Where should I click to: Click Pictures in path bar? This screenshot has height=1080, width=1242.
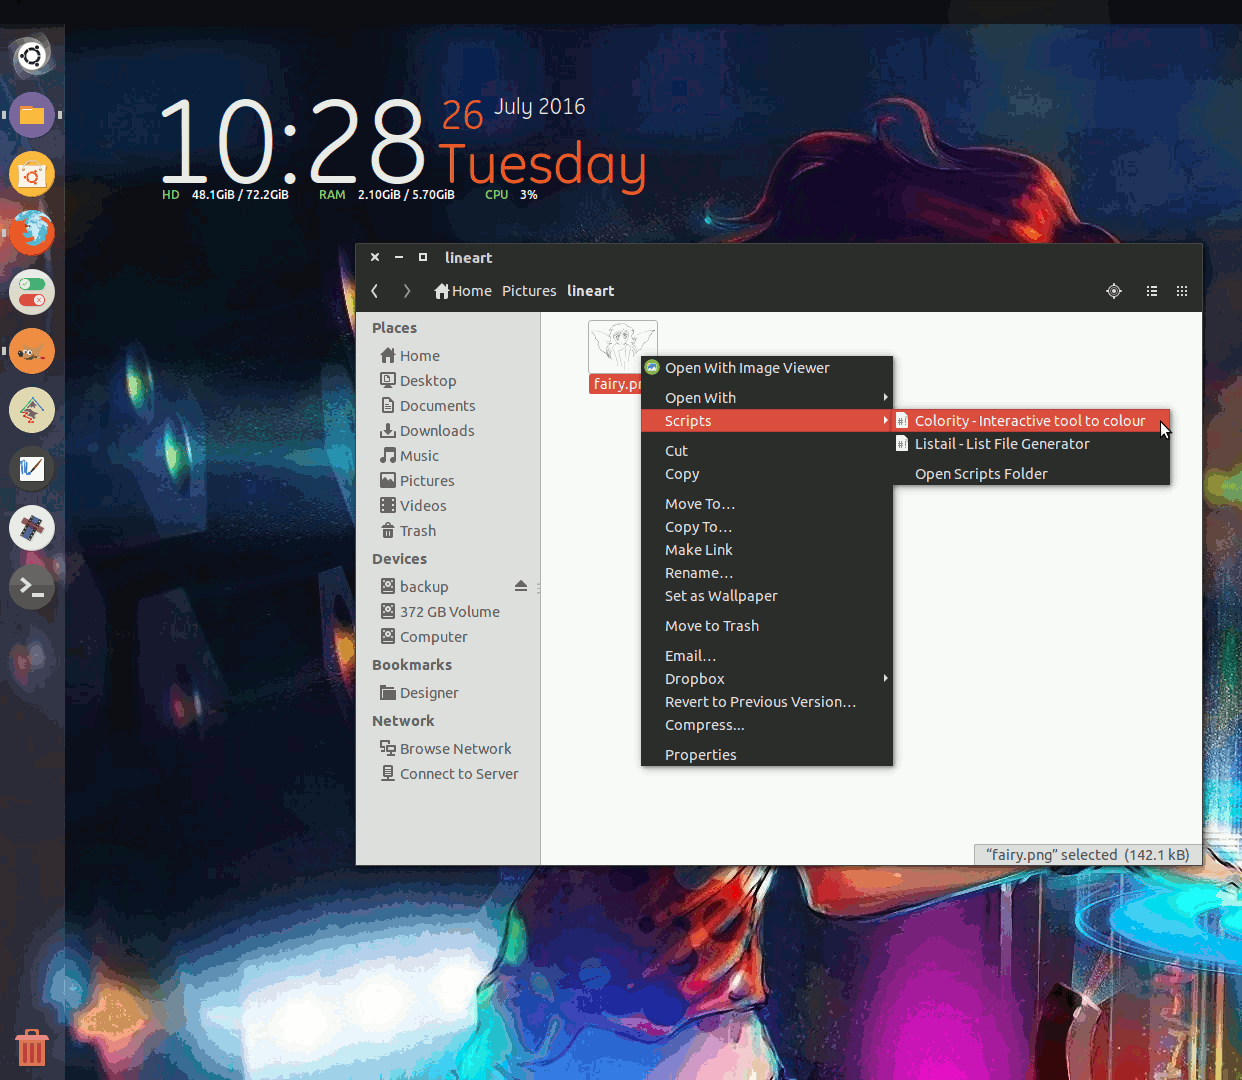(x=529, y=291)
